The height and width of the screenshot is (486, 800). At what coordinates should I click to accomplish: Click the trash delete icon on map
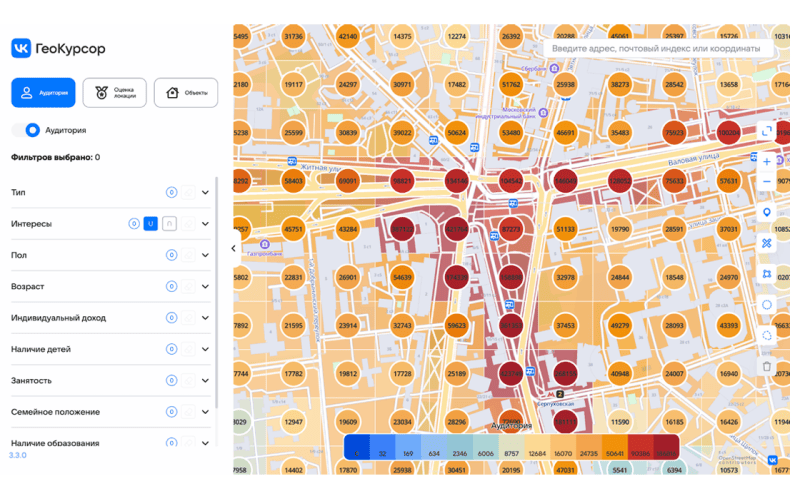767,366
